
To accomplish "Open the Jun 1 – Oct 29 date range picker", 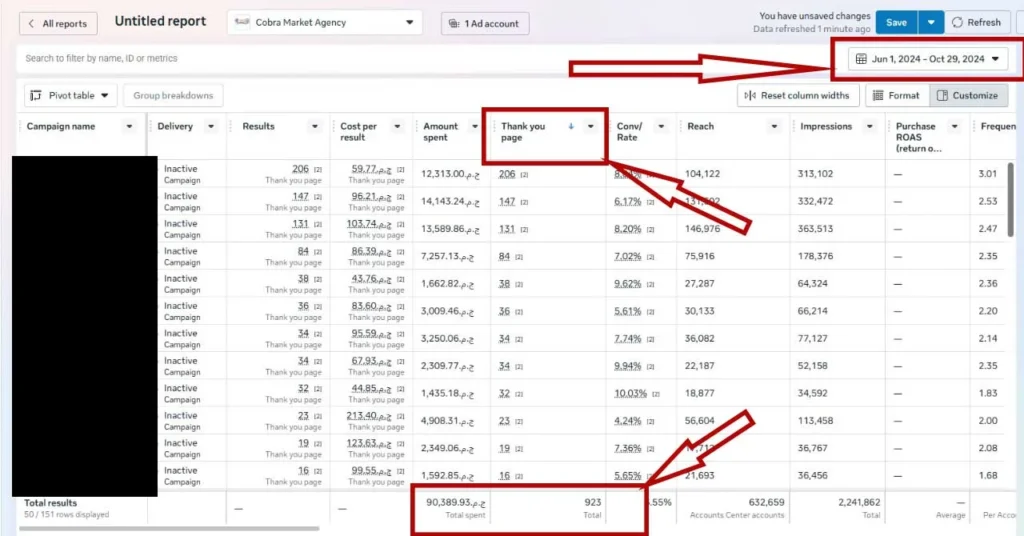I will [928, 59].
